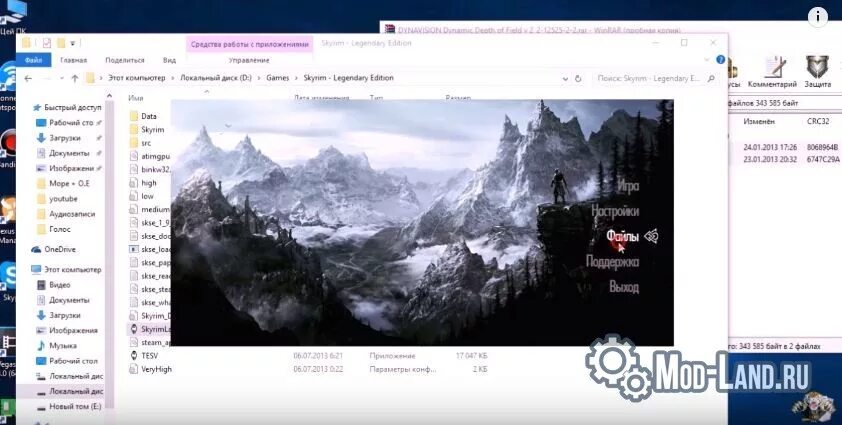Viewport: 842px width, 425px height.
Task: Select the WinRAR row dated 24.01.2013 17:26
Action: [x=785, y=147]
